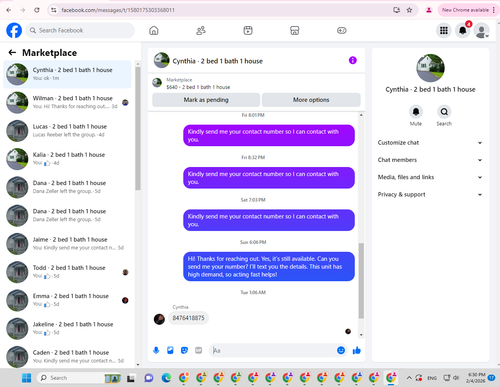Go to the Home feed icon
Image resolution: width=500 pixels, height=387 pixels.
154,31
